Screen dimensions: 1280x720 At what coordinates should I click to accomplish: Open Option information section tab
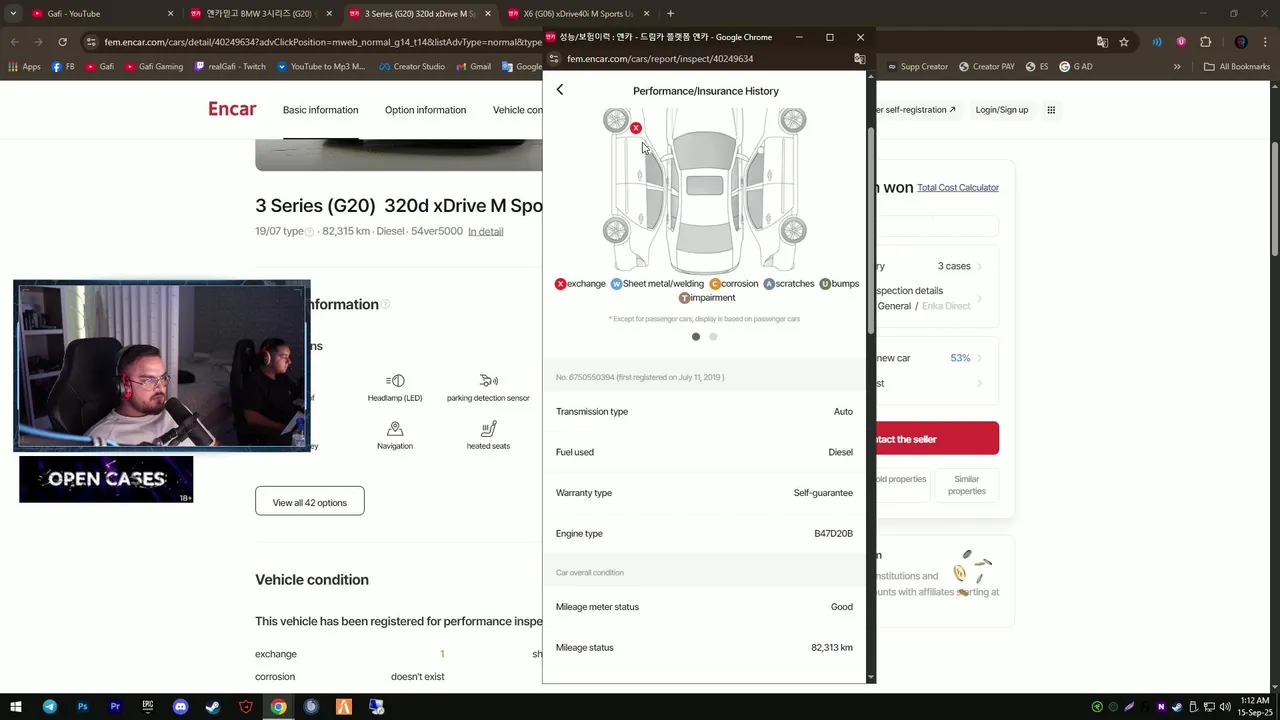(x=425, y=110)
